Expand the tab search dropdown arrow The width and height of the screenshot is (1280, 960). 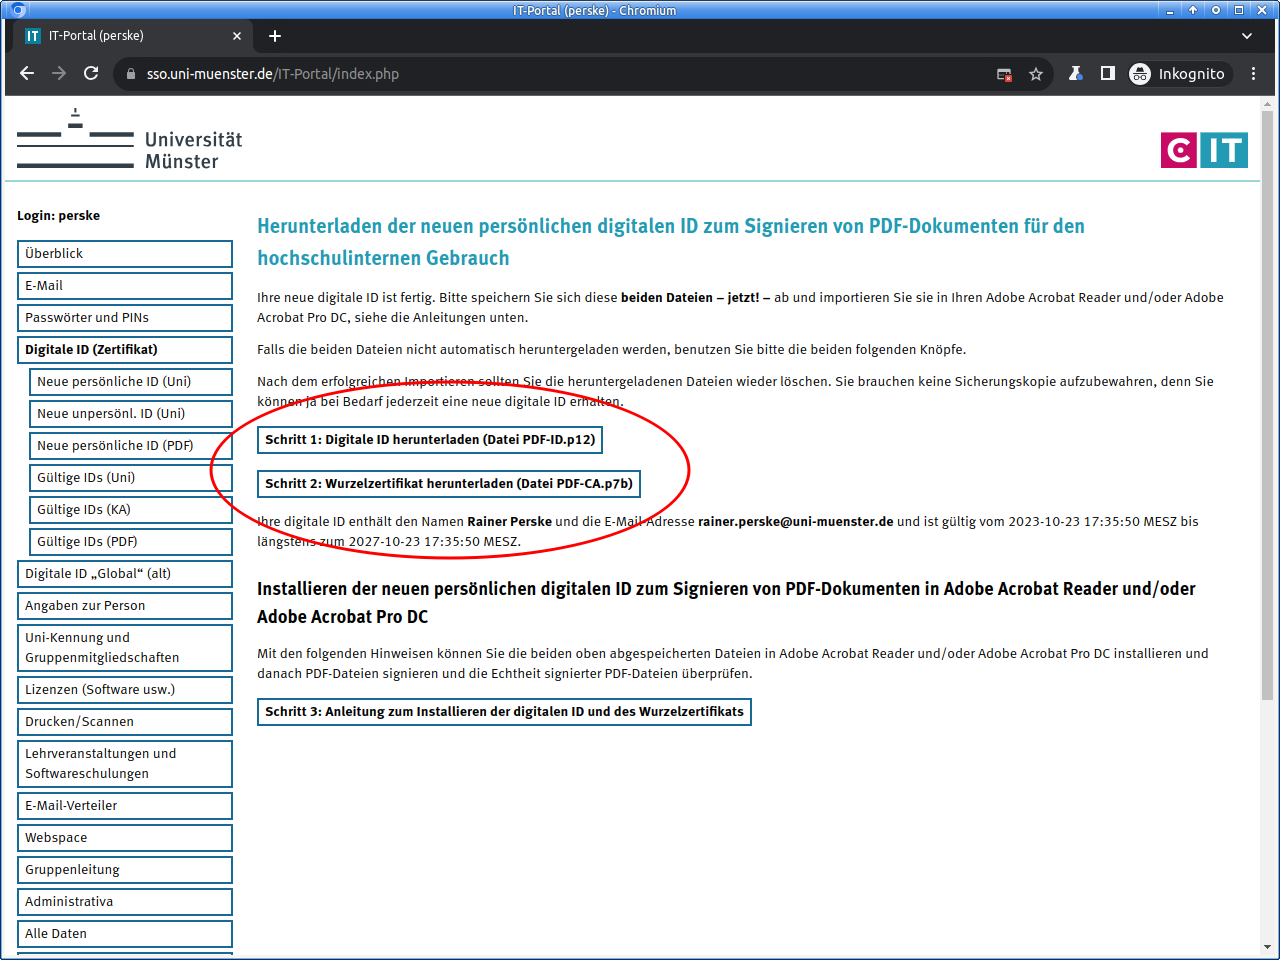(x=1247, y=36)
